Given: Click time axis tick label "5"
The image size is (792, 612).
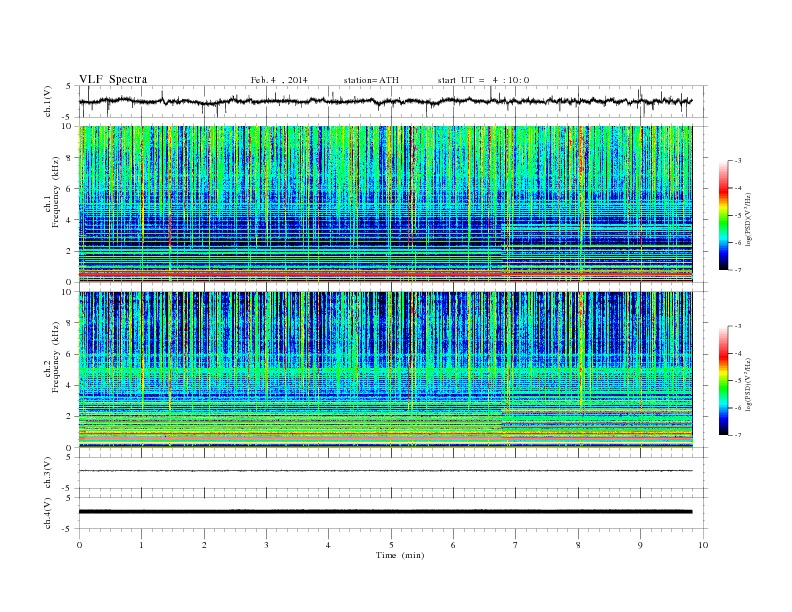Looking at the screenshot, I should [x=391, y=545].
